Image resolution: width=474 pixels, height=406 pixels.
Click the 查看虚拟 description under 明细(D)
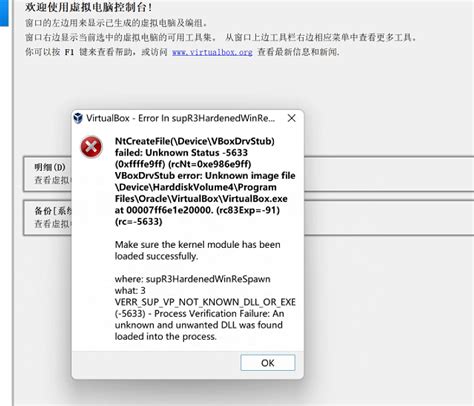pyautogui.click(x=53, y=180)
